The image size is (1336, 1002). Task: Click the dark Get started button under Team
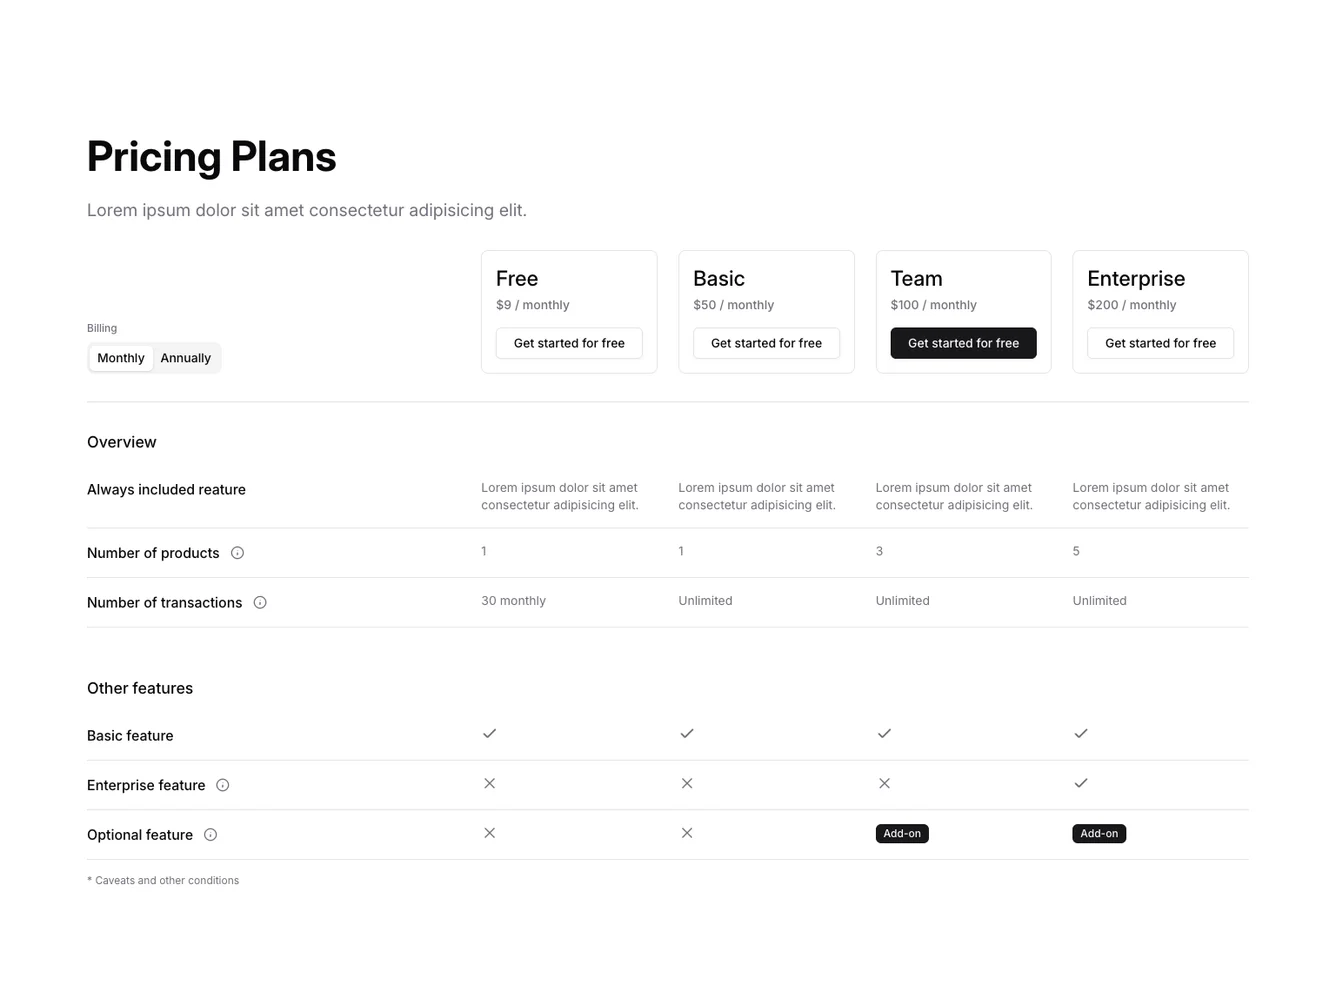(x=963, y=343)
